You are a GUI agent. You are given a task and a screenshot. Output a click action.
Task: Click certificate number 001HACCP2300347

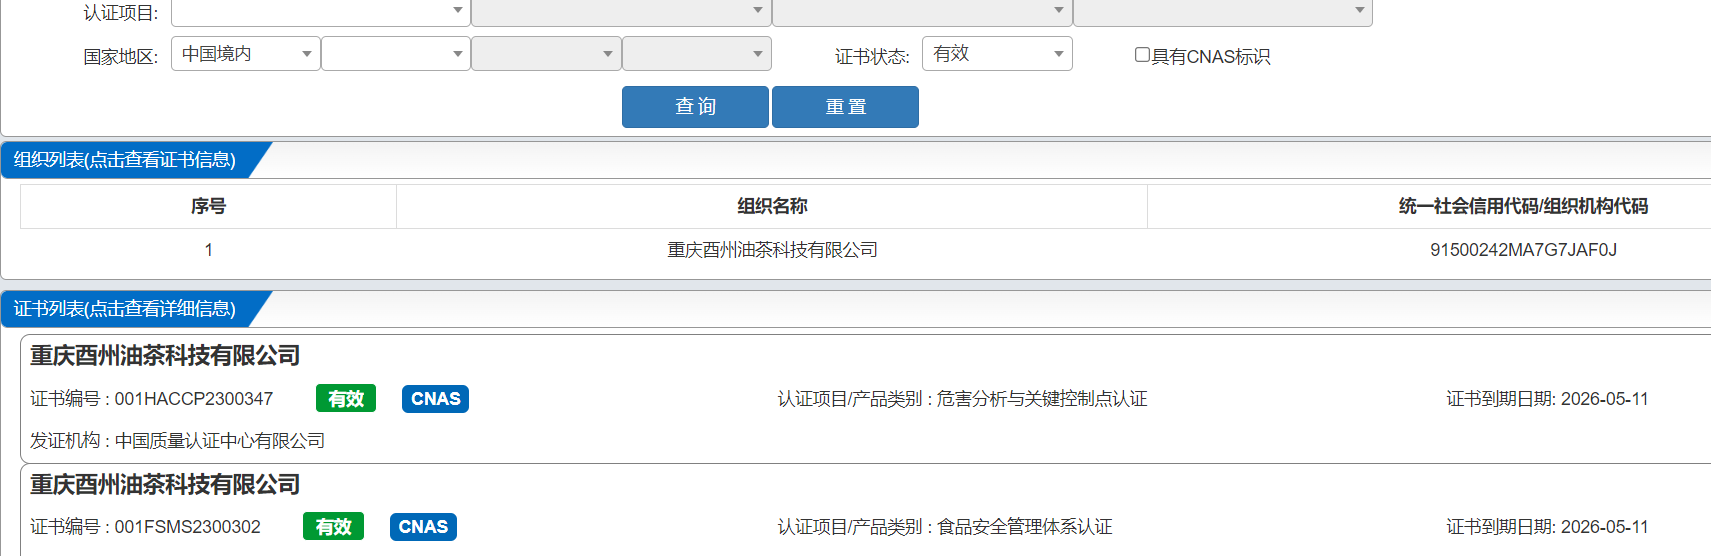[193, 399]
